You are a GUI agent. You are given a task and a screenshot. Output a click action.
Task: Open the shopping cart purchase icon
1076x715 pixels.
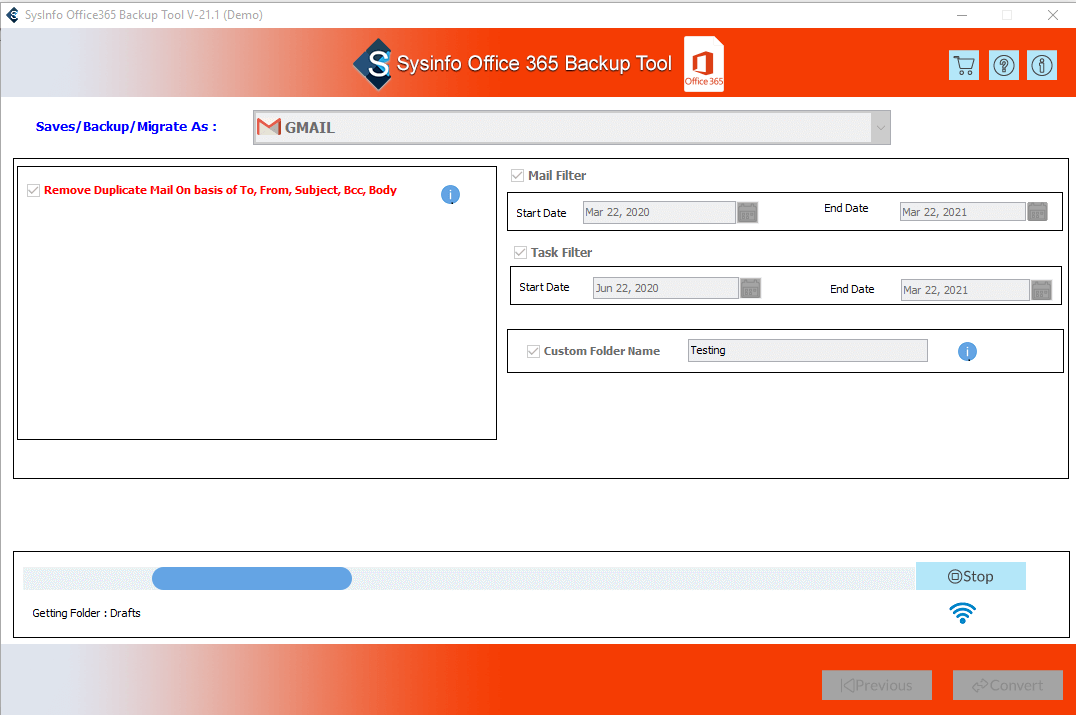pyautogui.click(x=963, y=65)
